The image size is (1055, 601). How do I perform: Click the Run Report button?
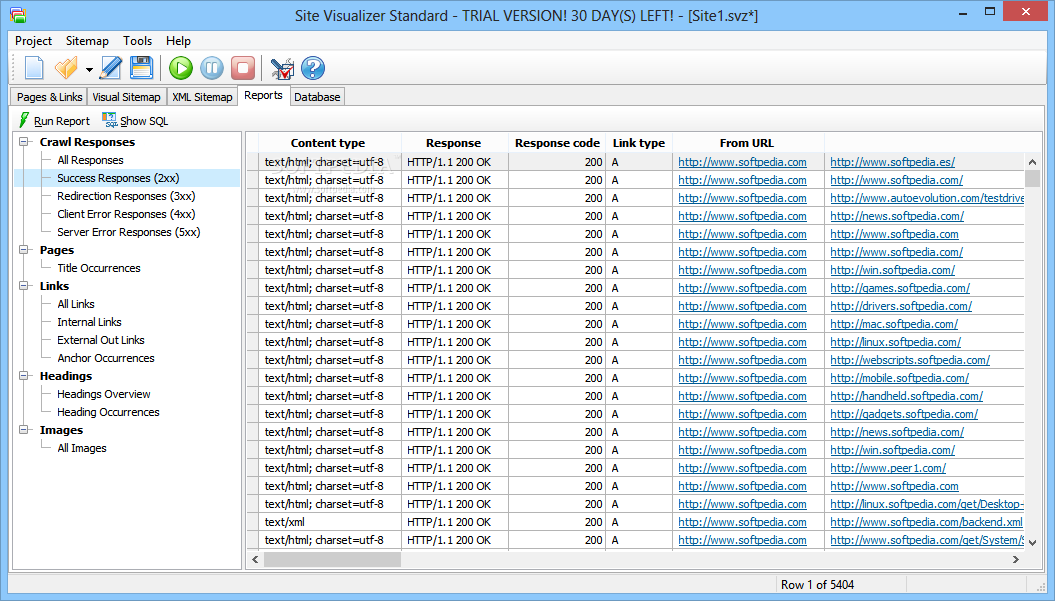point(54,120)
